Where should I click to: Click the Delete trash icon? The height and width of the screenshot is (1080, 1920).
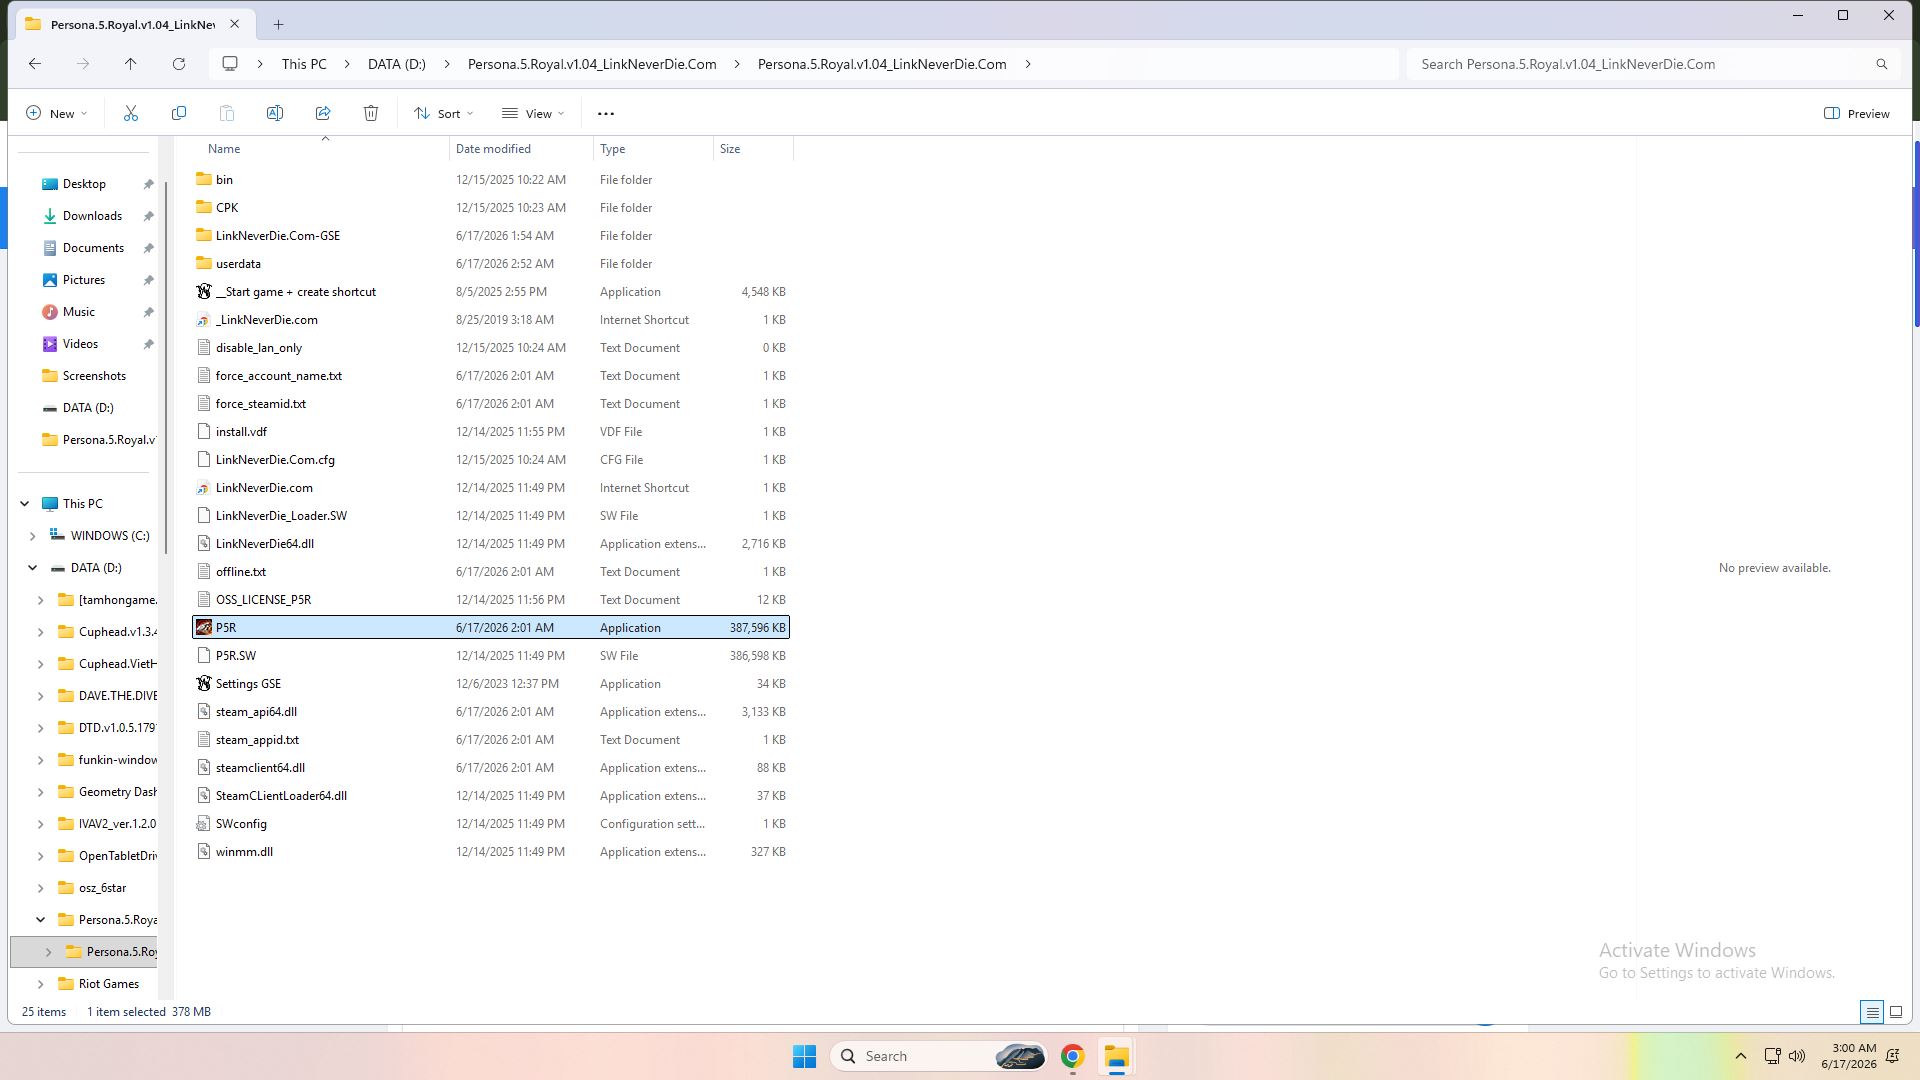(371, 114)
